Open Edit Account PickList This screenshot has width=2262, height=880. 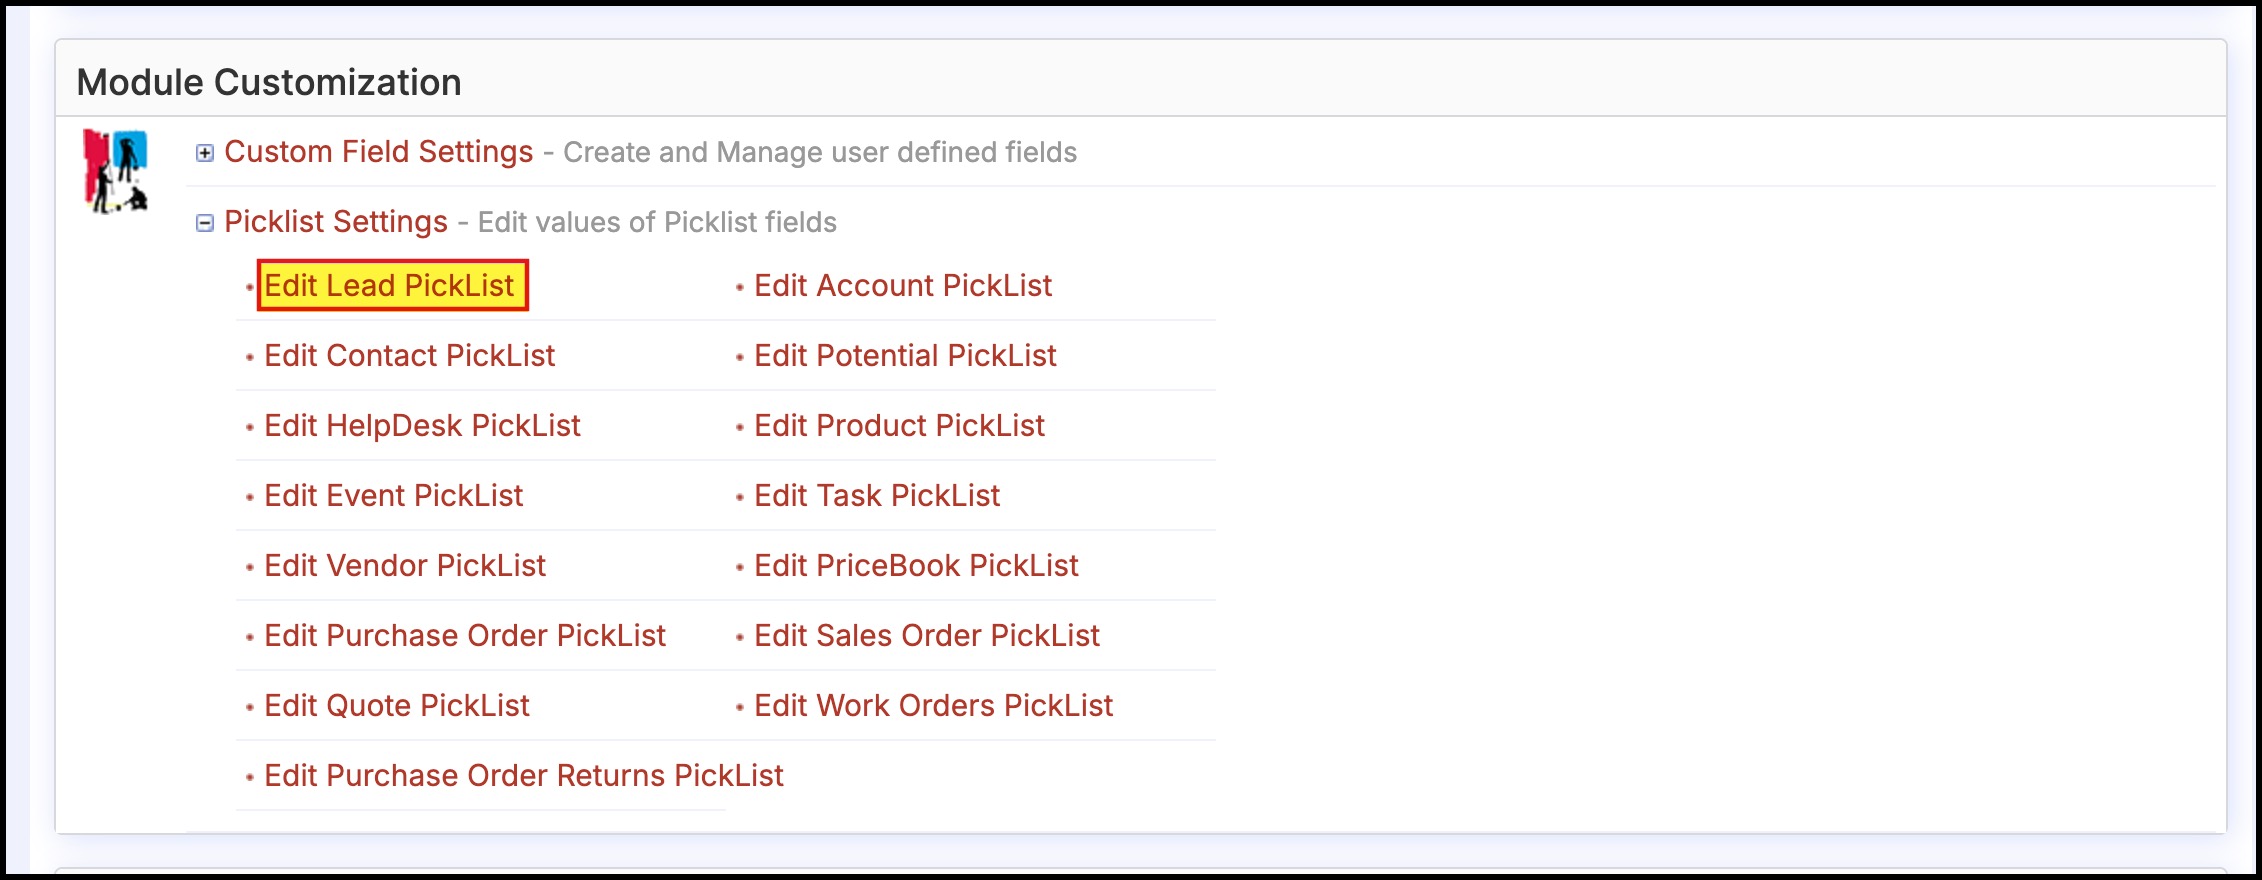(x=902, y=286)
